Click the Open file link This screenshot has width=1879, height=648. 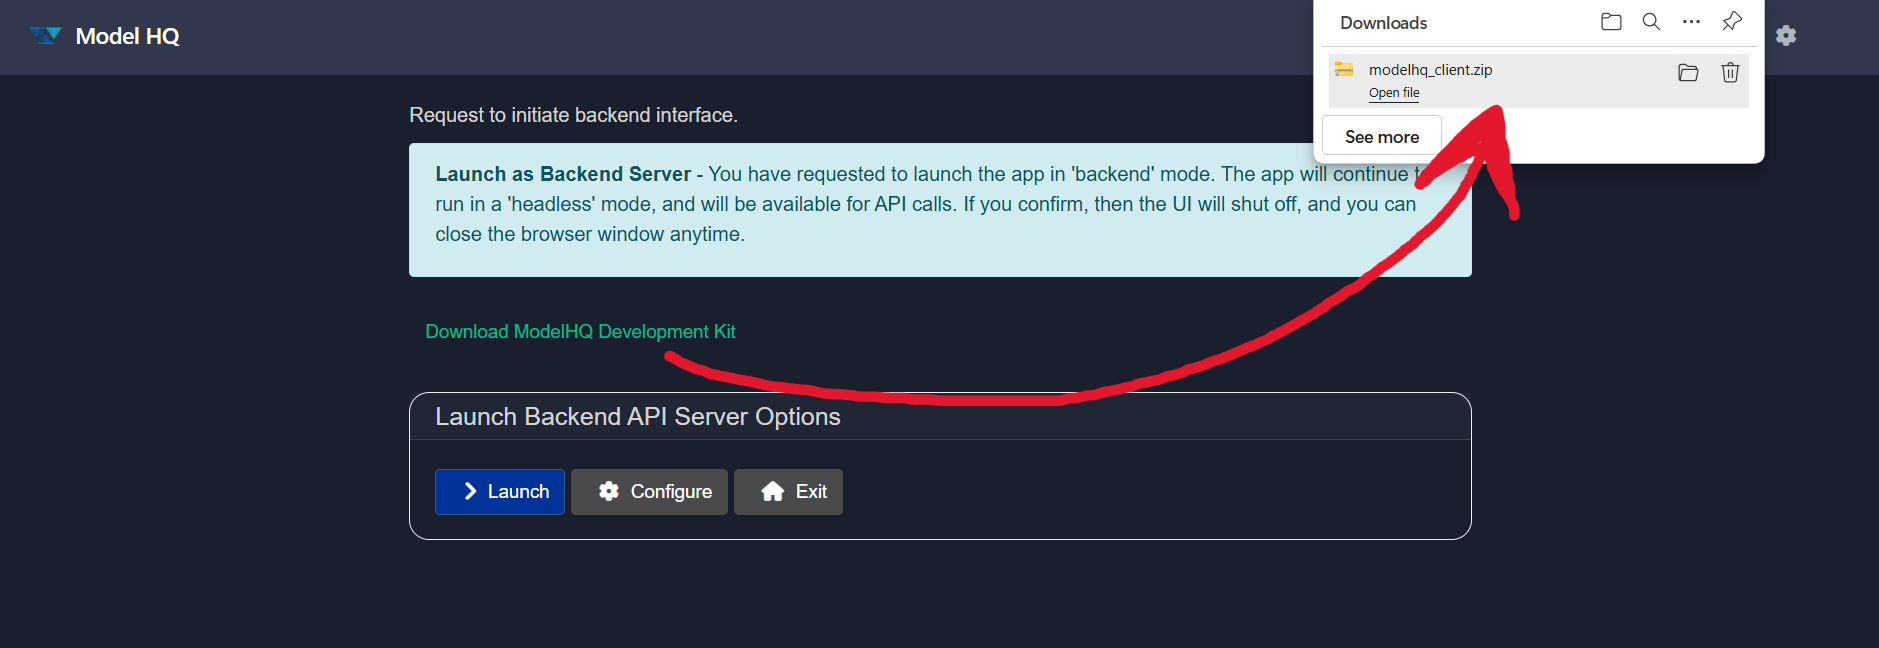tap(1394, 93)
